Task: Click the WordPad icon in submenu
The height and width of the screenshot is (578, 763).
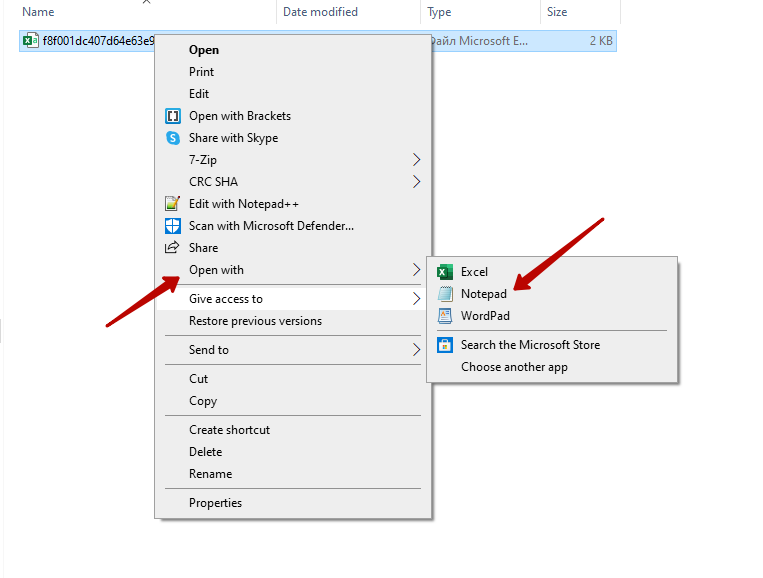Action: (x=445, y=316)
